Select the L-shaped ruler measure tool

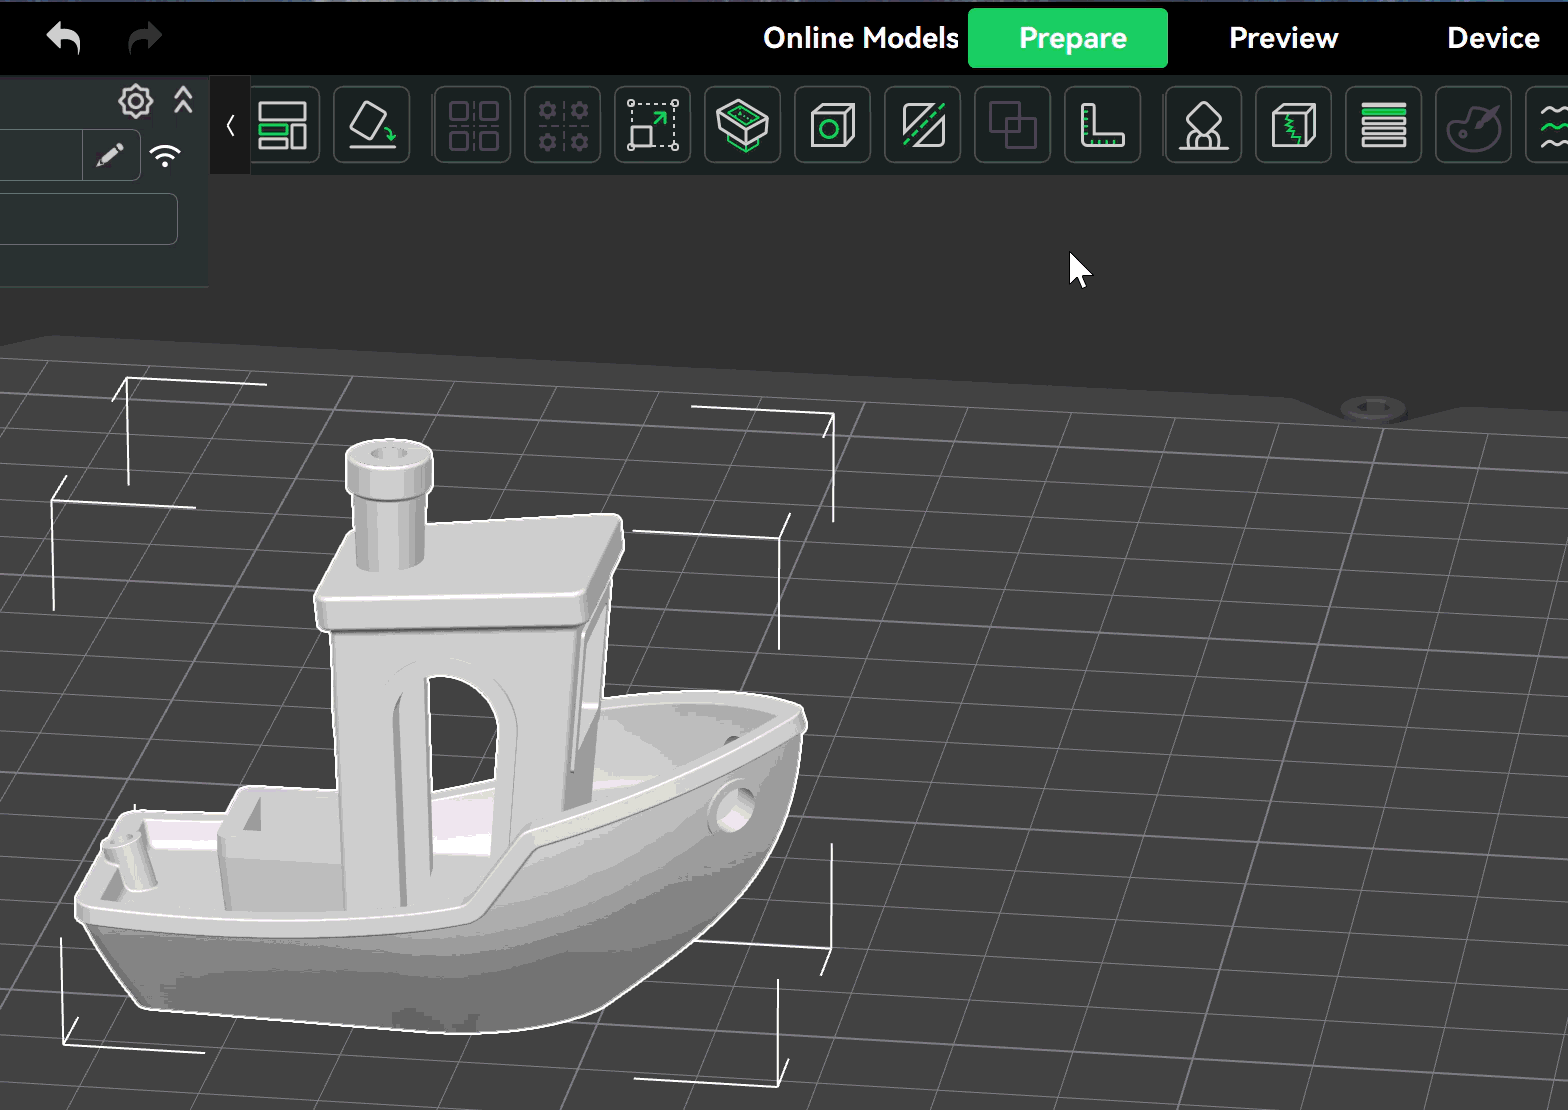1103,125
